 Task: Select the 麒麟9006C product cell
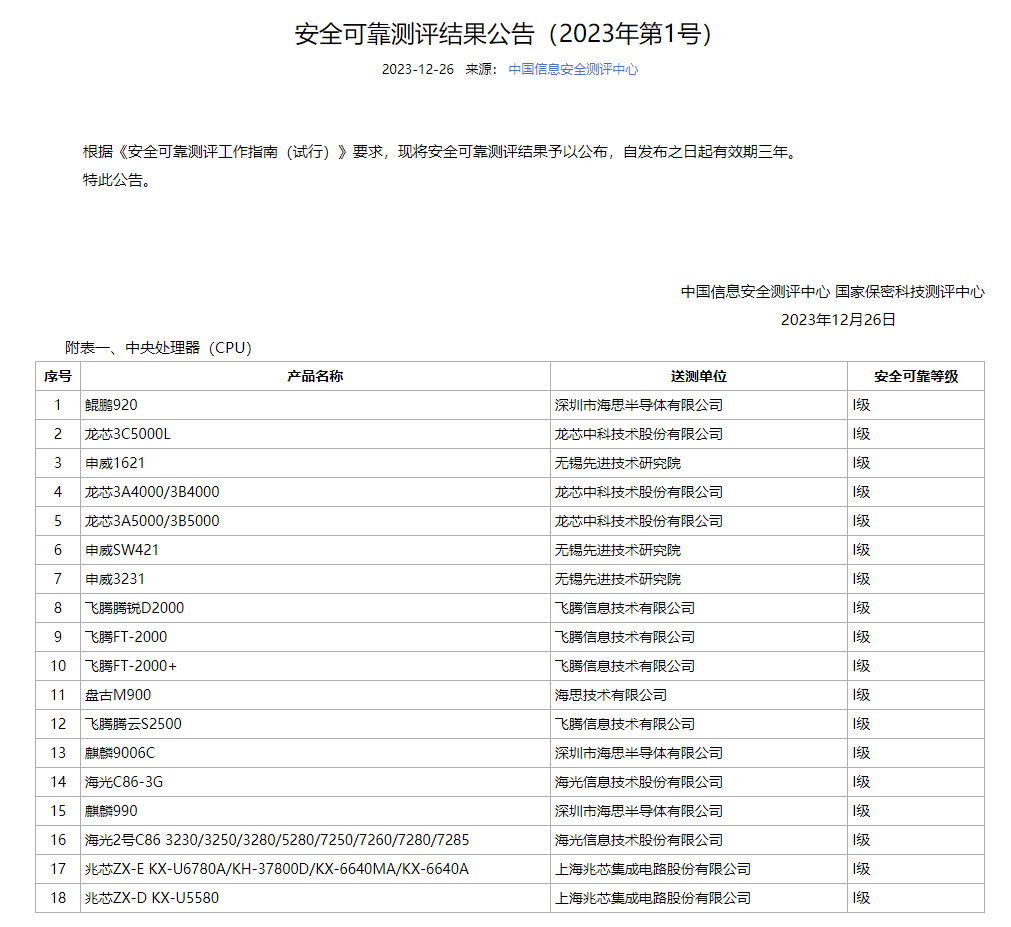315,754
